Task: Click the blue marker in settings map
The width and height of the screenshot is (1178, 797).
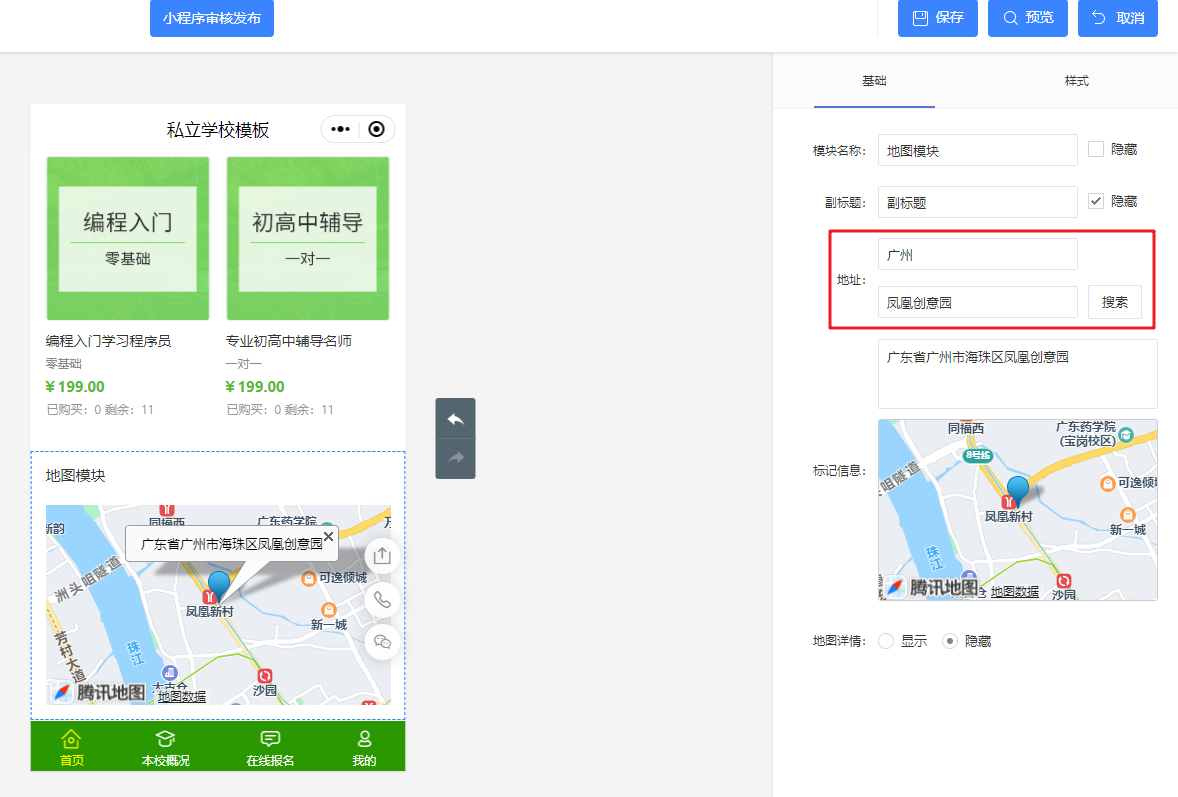Action: pos(1018,491)
